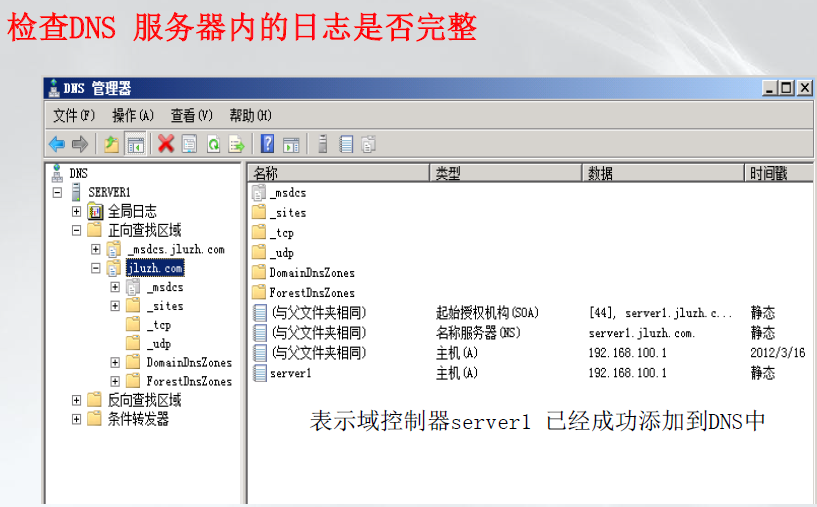This screenshot has height=507, width=817.
Task: Click the server1.jluzh.com. data cell
Action: pos(642,333)
